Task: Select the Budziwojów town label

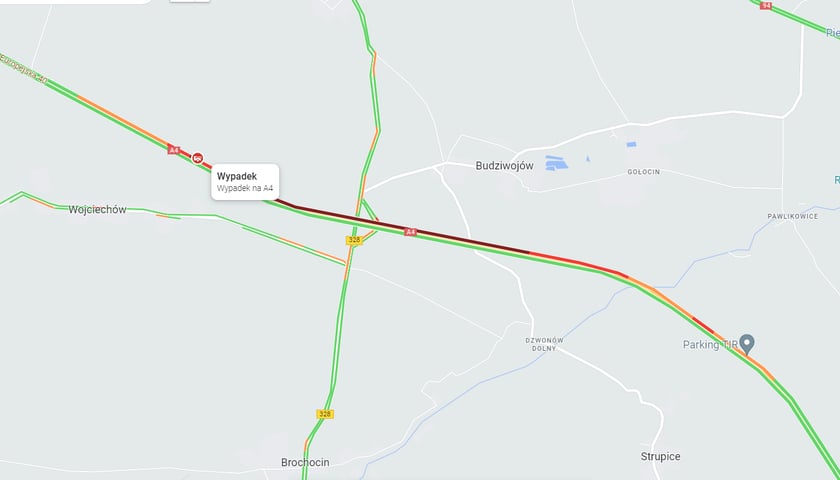Action: (504, 166)
